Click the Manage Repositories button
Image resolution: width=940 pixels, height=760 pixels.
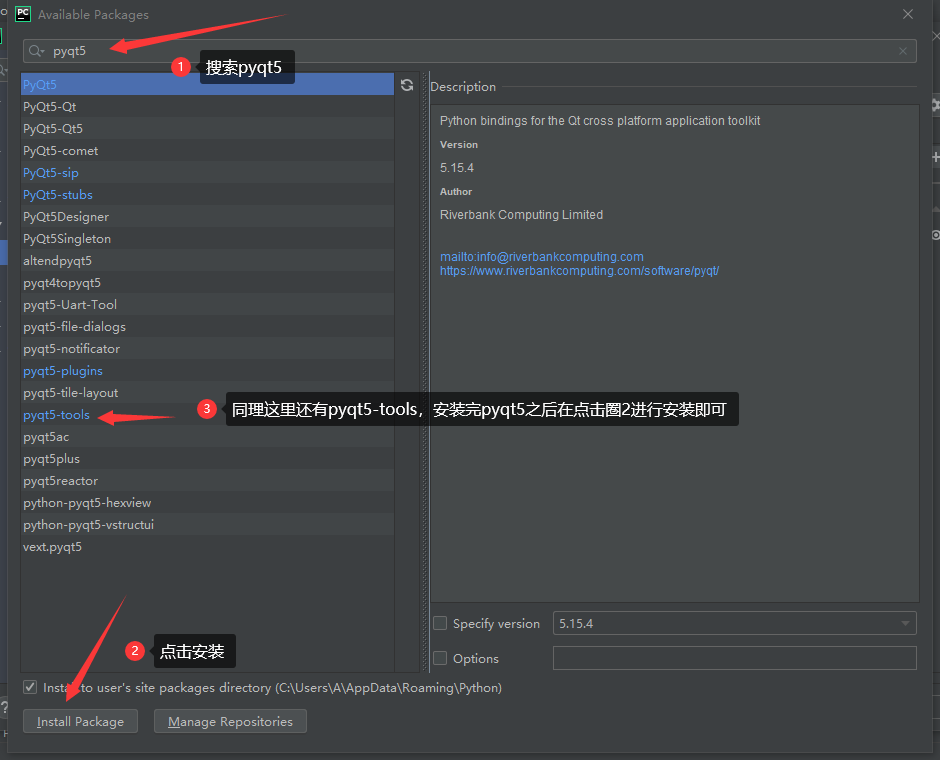click(x=230, y=721)
